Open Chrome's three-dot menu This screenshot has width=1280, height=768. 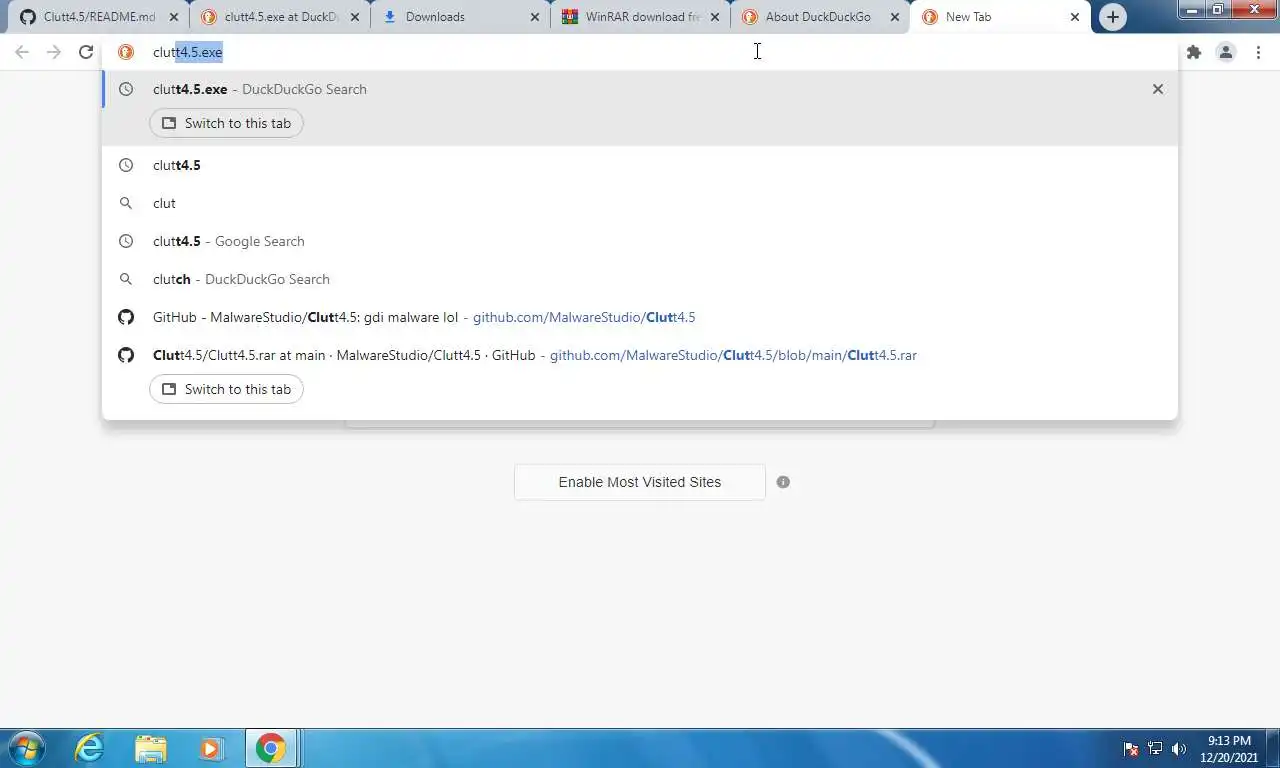[1258, 52]
